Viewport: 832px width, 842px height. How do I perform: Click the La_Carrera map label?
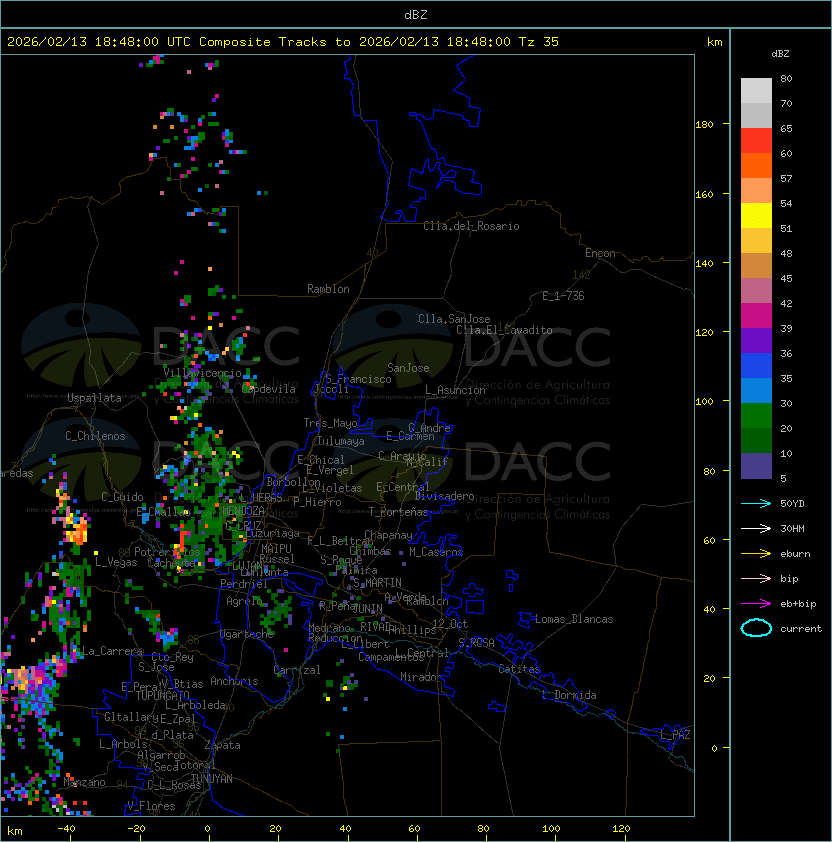[x=110, y=651]
